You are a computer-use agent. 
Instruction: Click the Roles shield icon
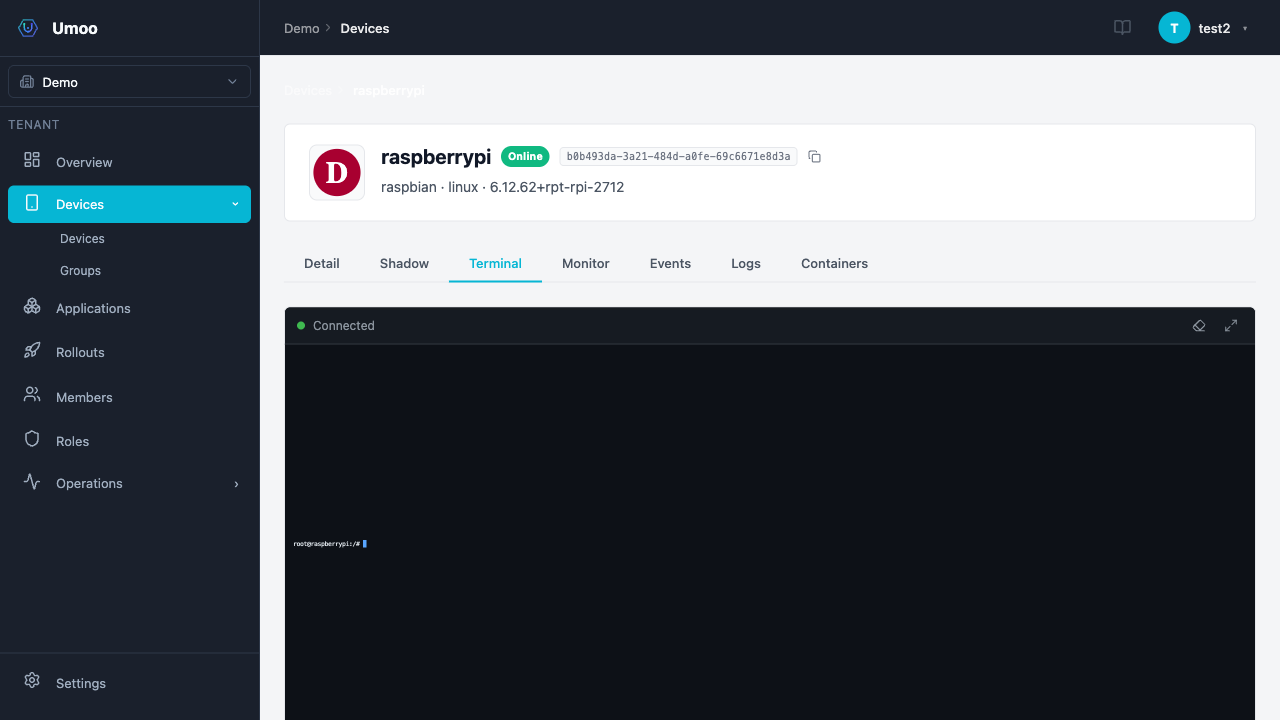32,440
